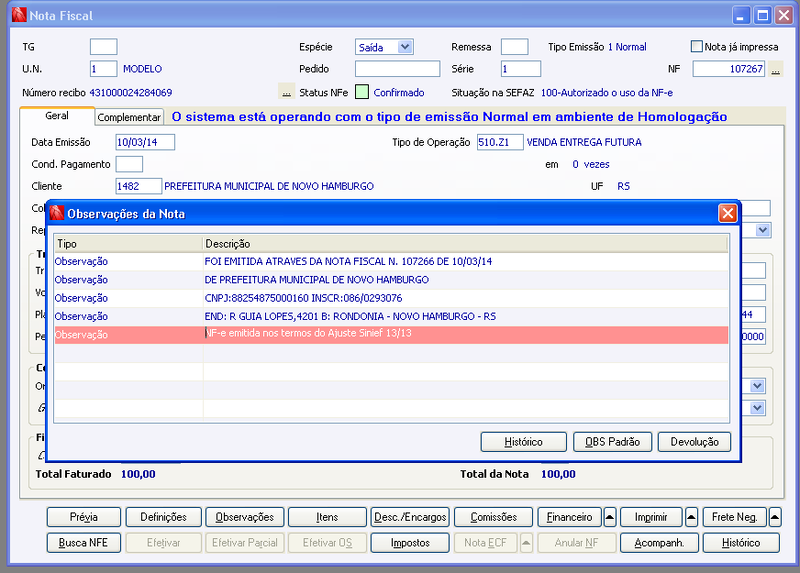
Task: Click the Cliente code field 1482
Action: pos(138,186)
